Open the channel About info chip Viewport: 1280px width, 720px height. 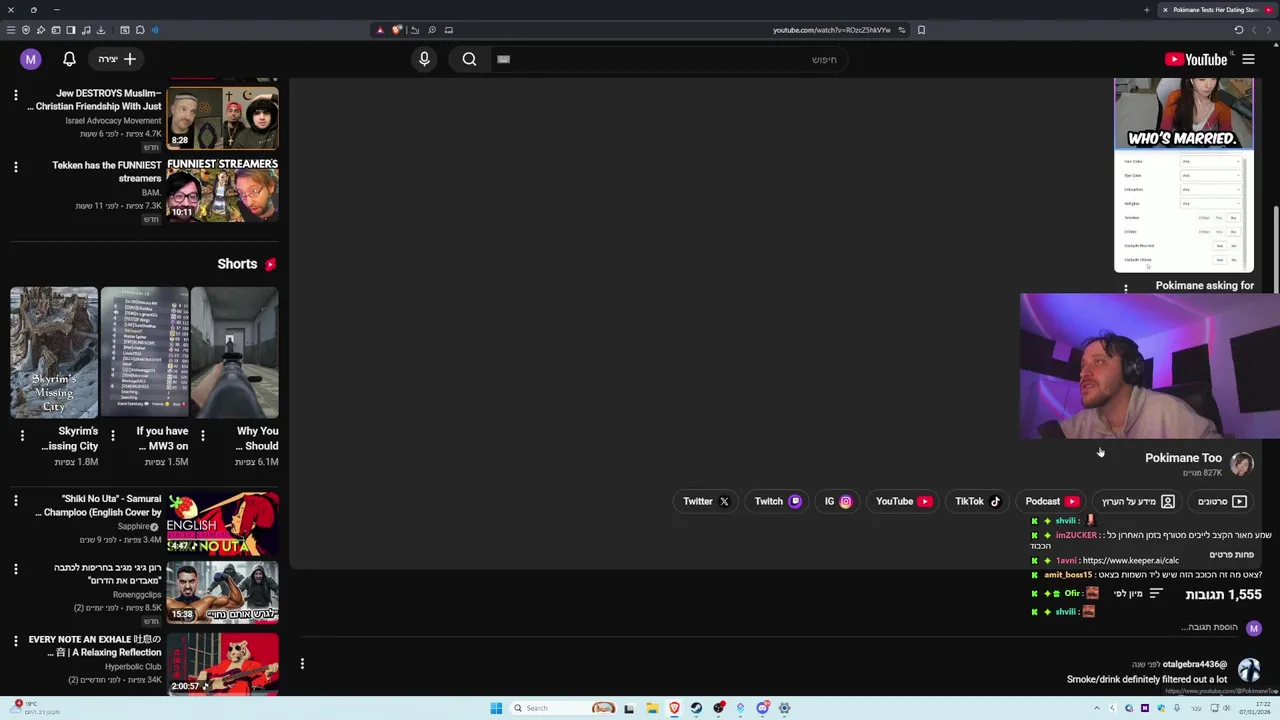pyautogui.click(x=1138, y=501)
